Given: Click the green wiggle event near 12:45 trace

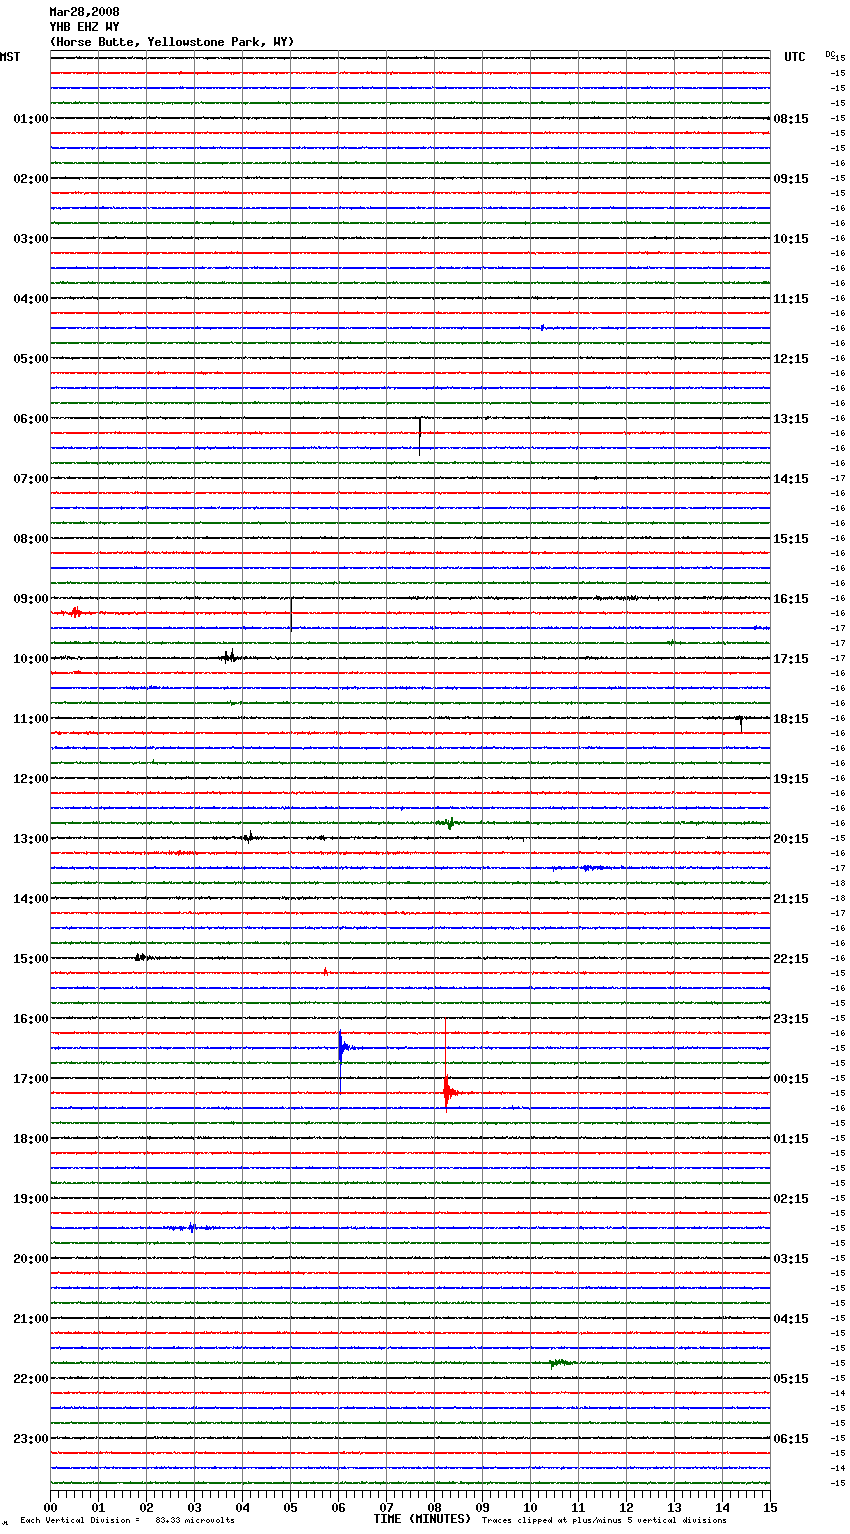Looking at the screenshot, I should coord(449,823).
